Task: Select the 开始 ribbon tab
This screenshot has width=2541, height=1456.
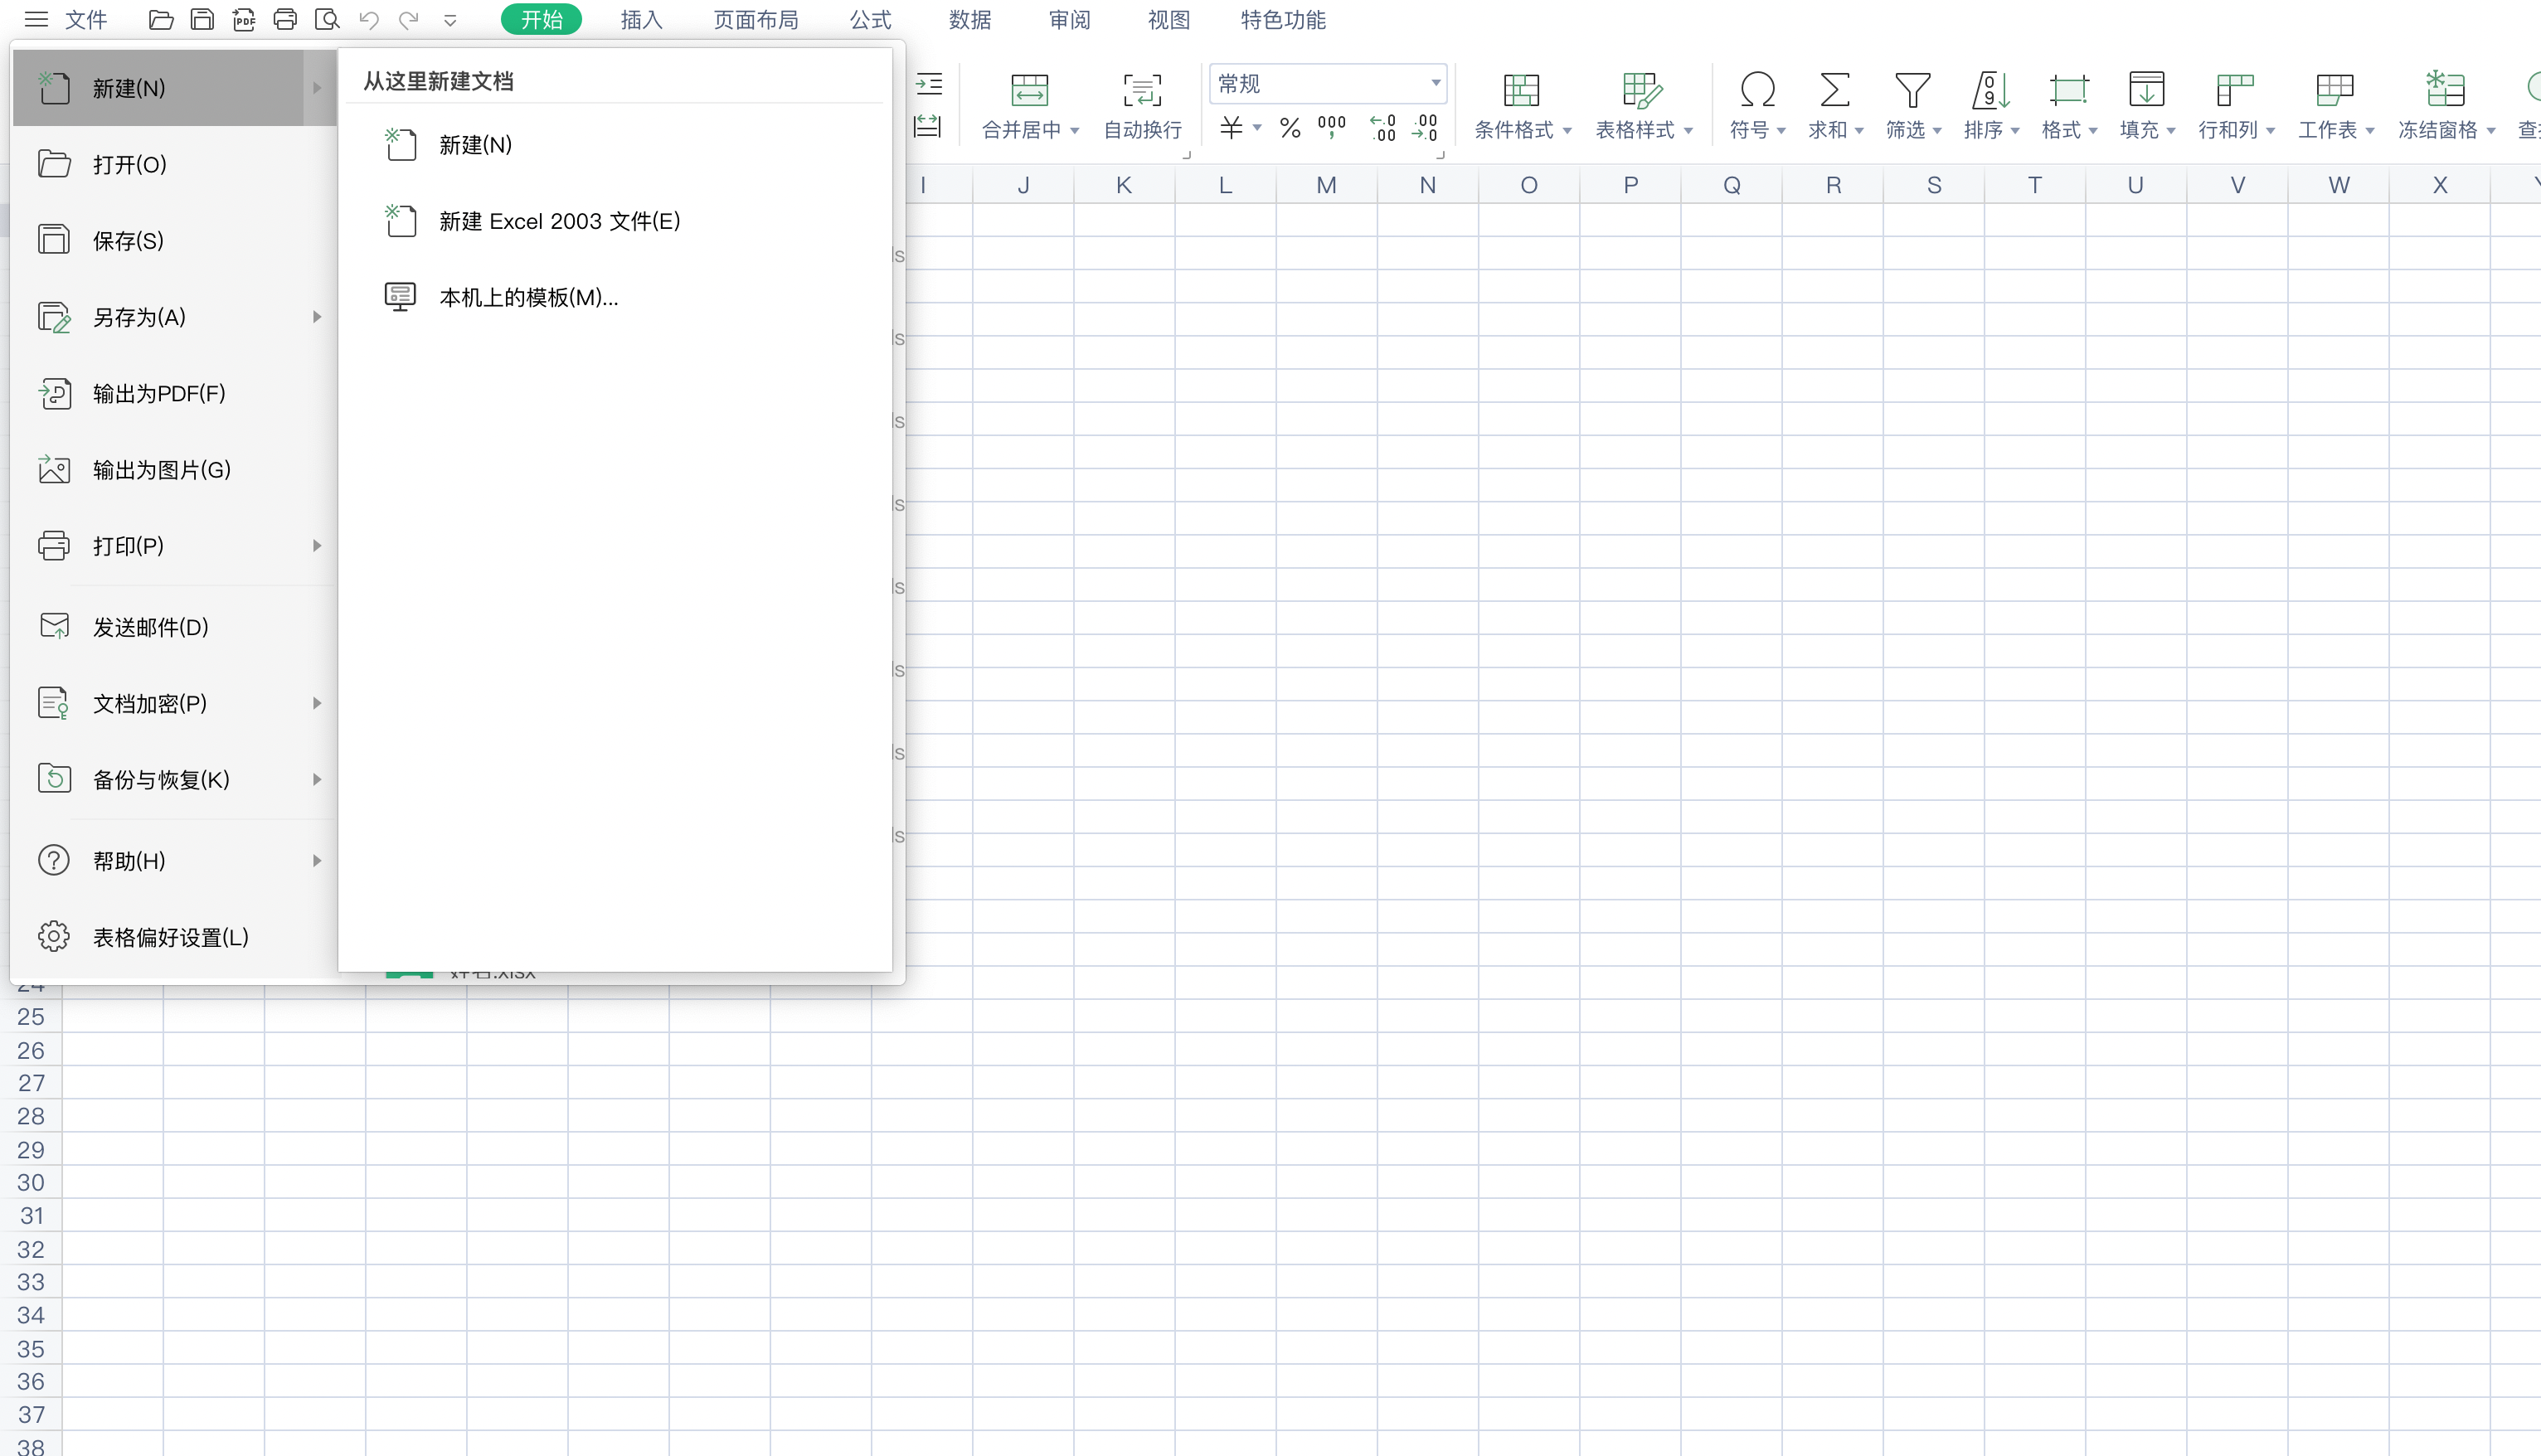Action: pyautogui.click(x=541, y=19)
